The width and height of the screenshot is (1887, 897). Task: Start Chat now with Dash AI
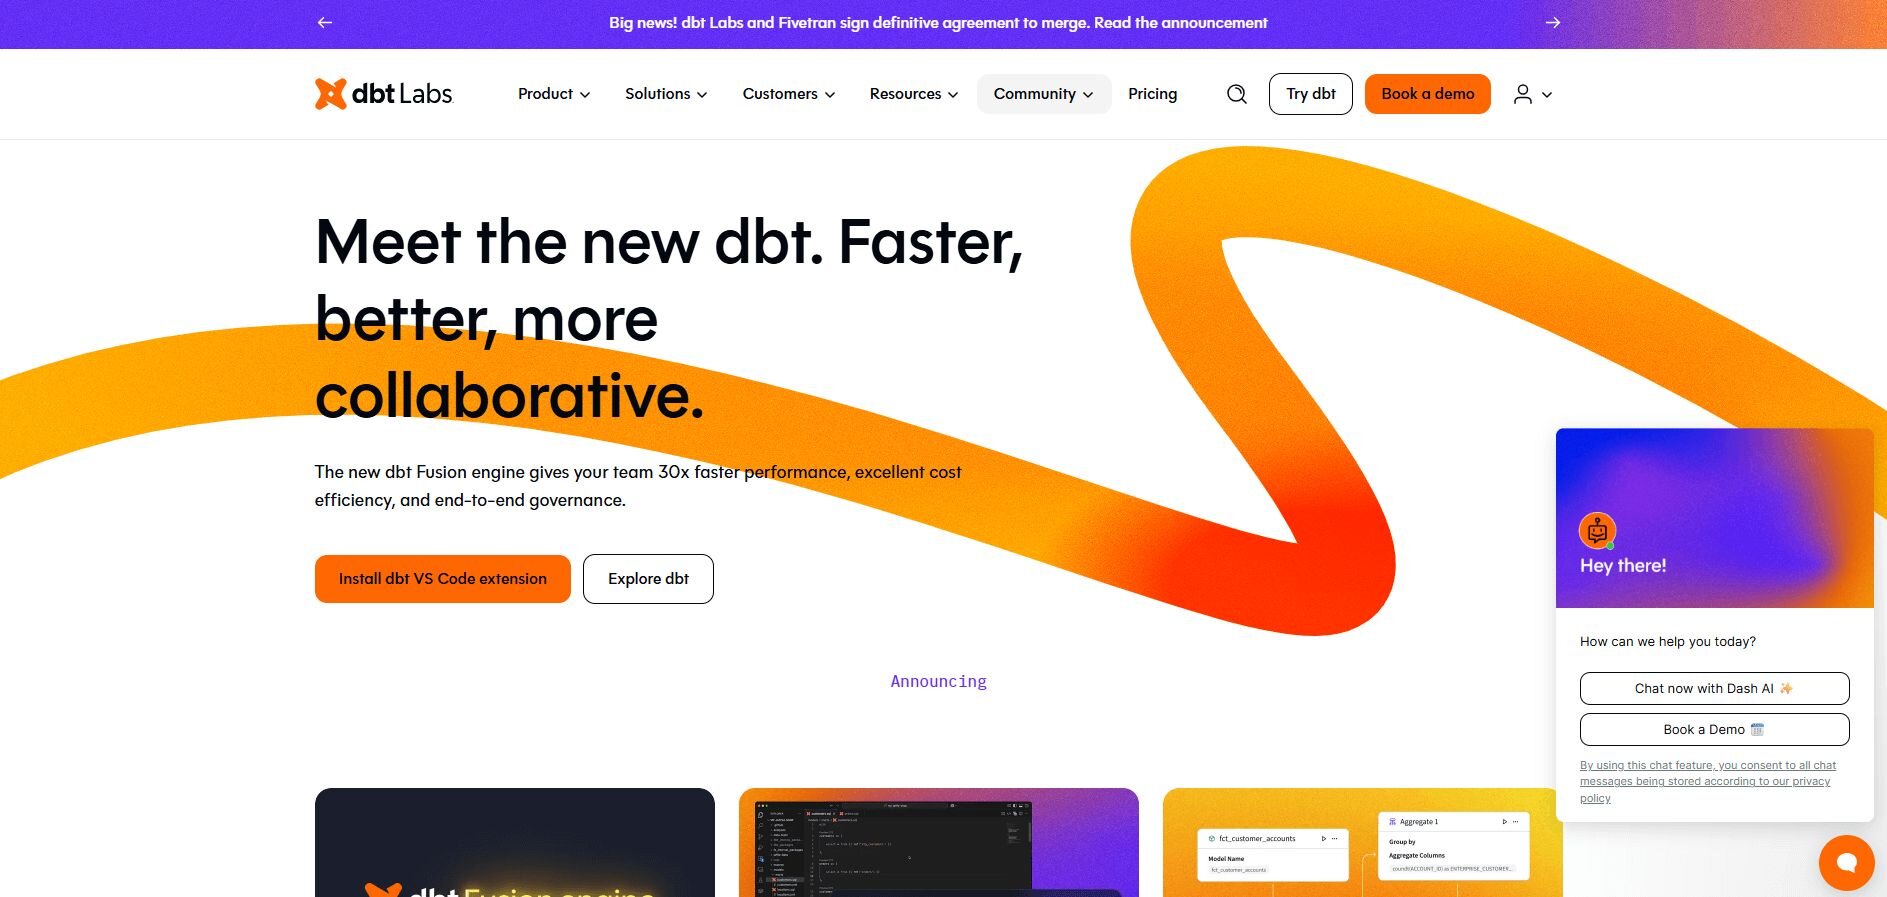click(x=1714, y=689)
